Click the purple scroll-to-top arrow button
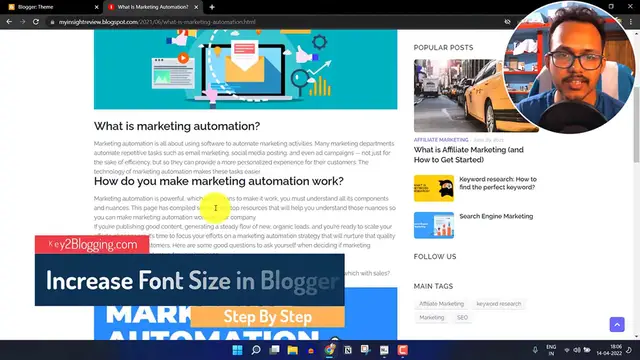The height and width of the screenshot is (360, 640). (x=617, y=324)
